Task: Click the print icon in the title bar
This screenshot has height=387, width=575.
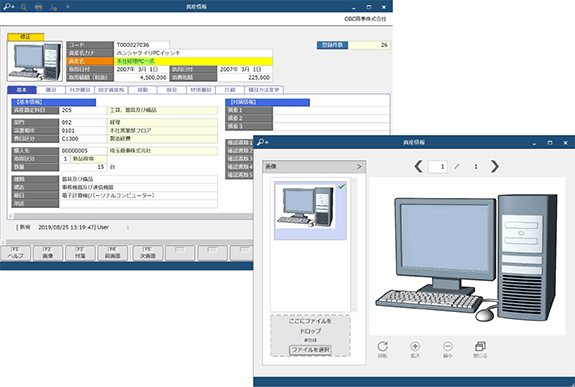Action: pos(38,7)
